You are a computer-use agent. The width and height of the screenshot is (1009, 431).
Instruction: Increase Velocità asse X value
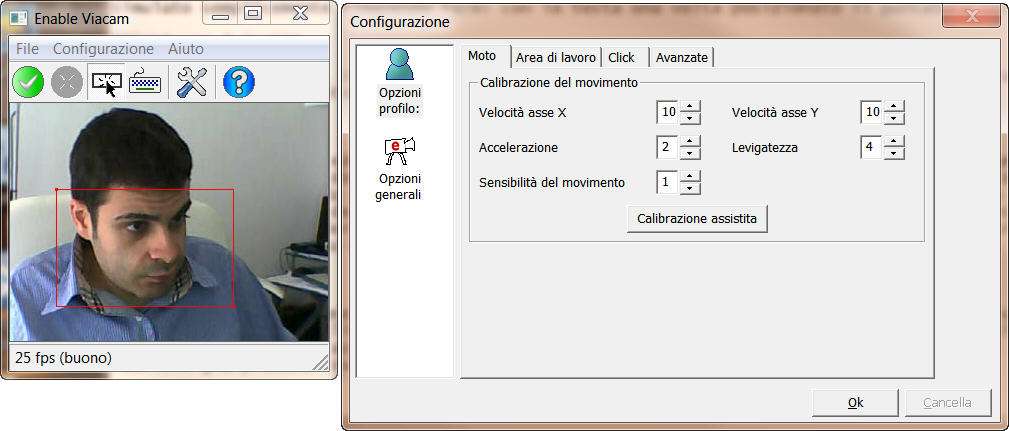click(x=690, y=106)
